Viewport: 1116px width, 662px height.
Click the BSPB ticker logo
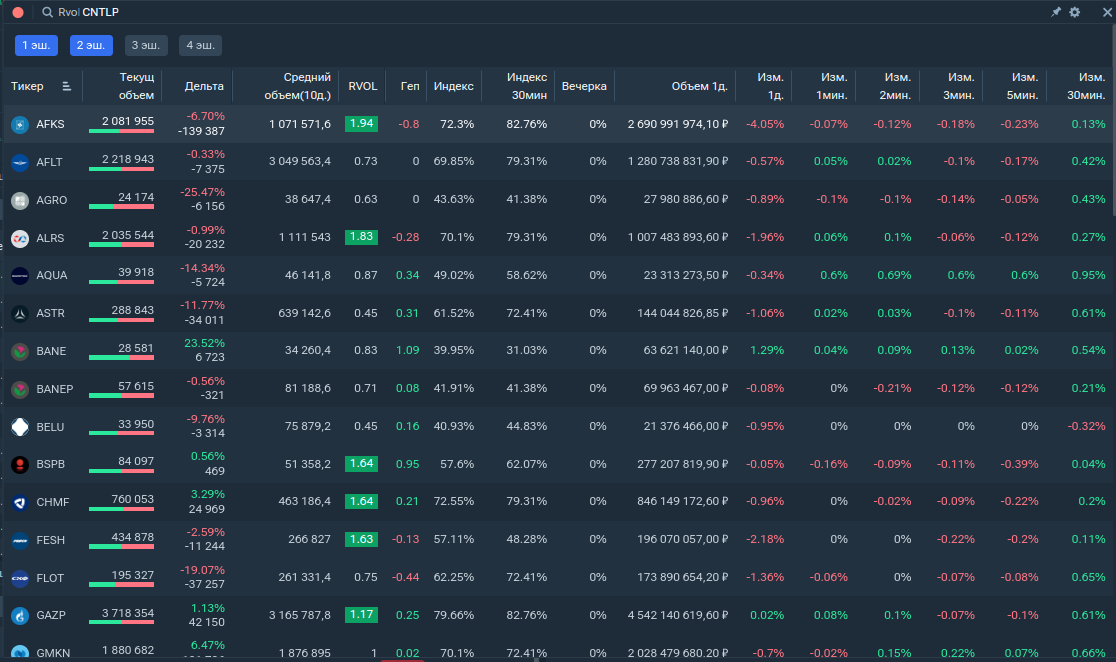coord(18,465)
